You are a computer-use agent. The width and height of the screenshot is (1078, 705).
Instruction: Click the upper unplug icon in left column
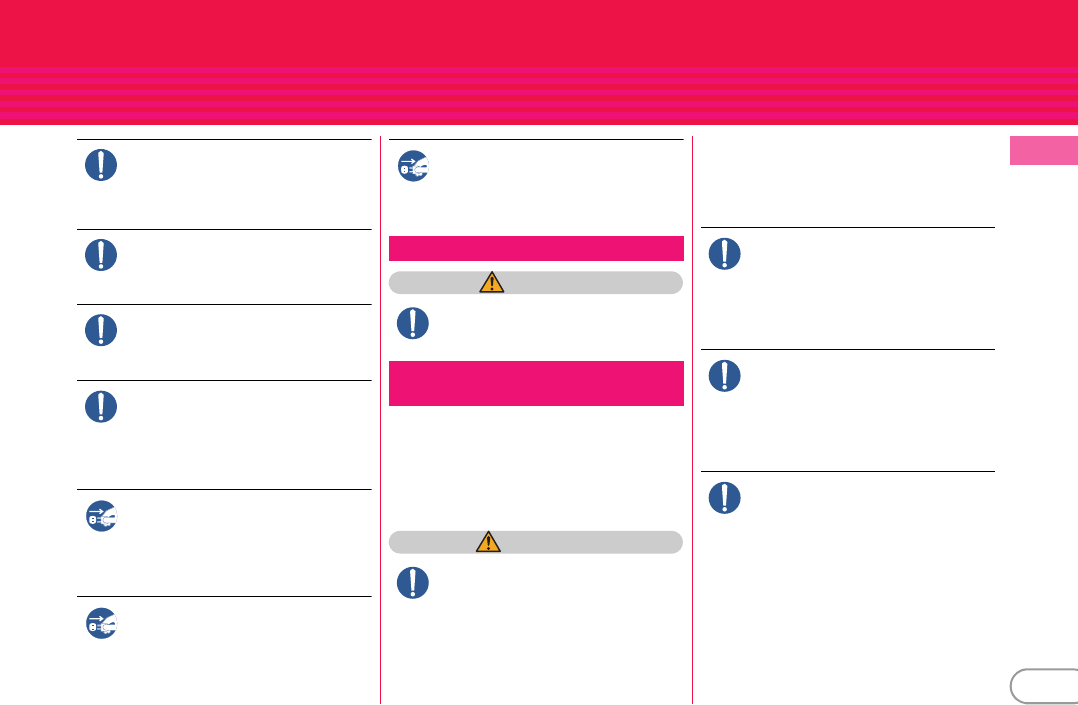102,516
